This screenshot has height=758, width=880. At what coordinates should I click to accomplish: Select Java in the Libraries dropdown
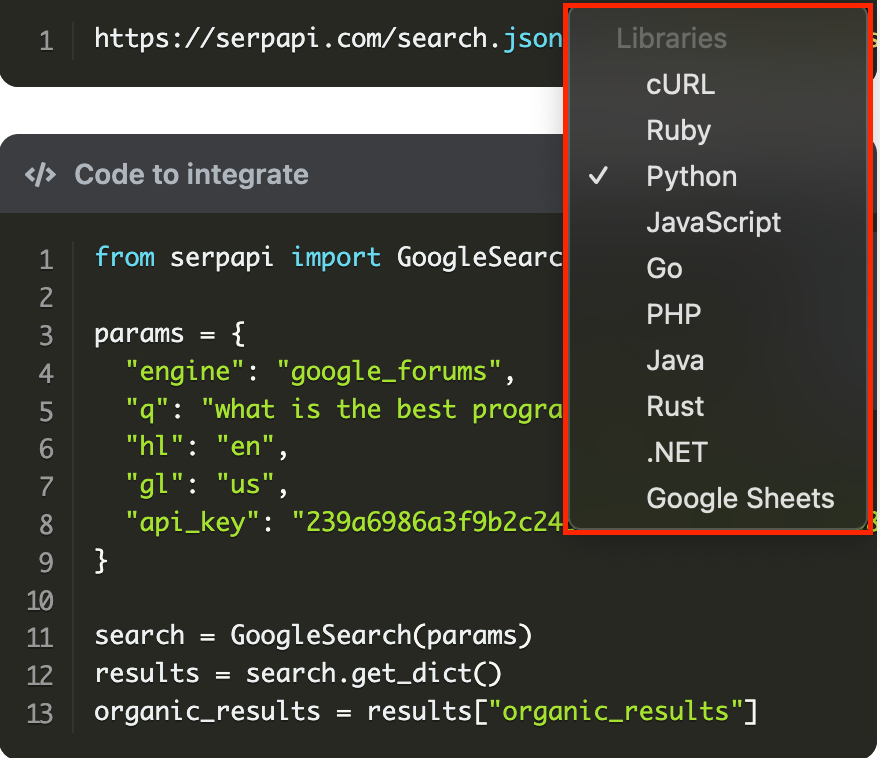coord(675,361)
